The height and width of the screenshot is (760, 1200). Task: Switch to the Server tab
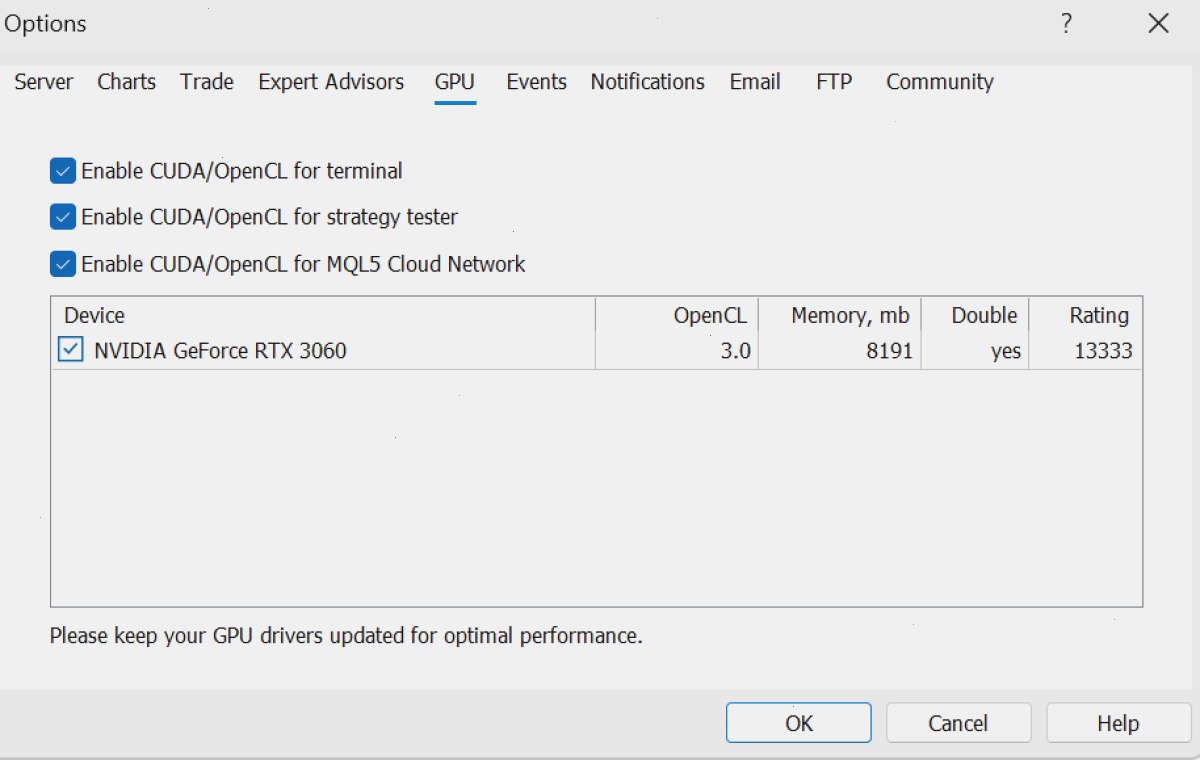[x=43, y=82]
